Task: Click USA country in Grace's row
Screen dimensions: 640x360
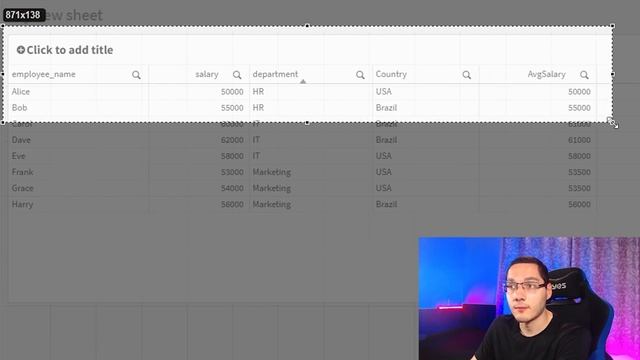Action: click(x=383, y=188)
